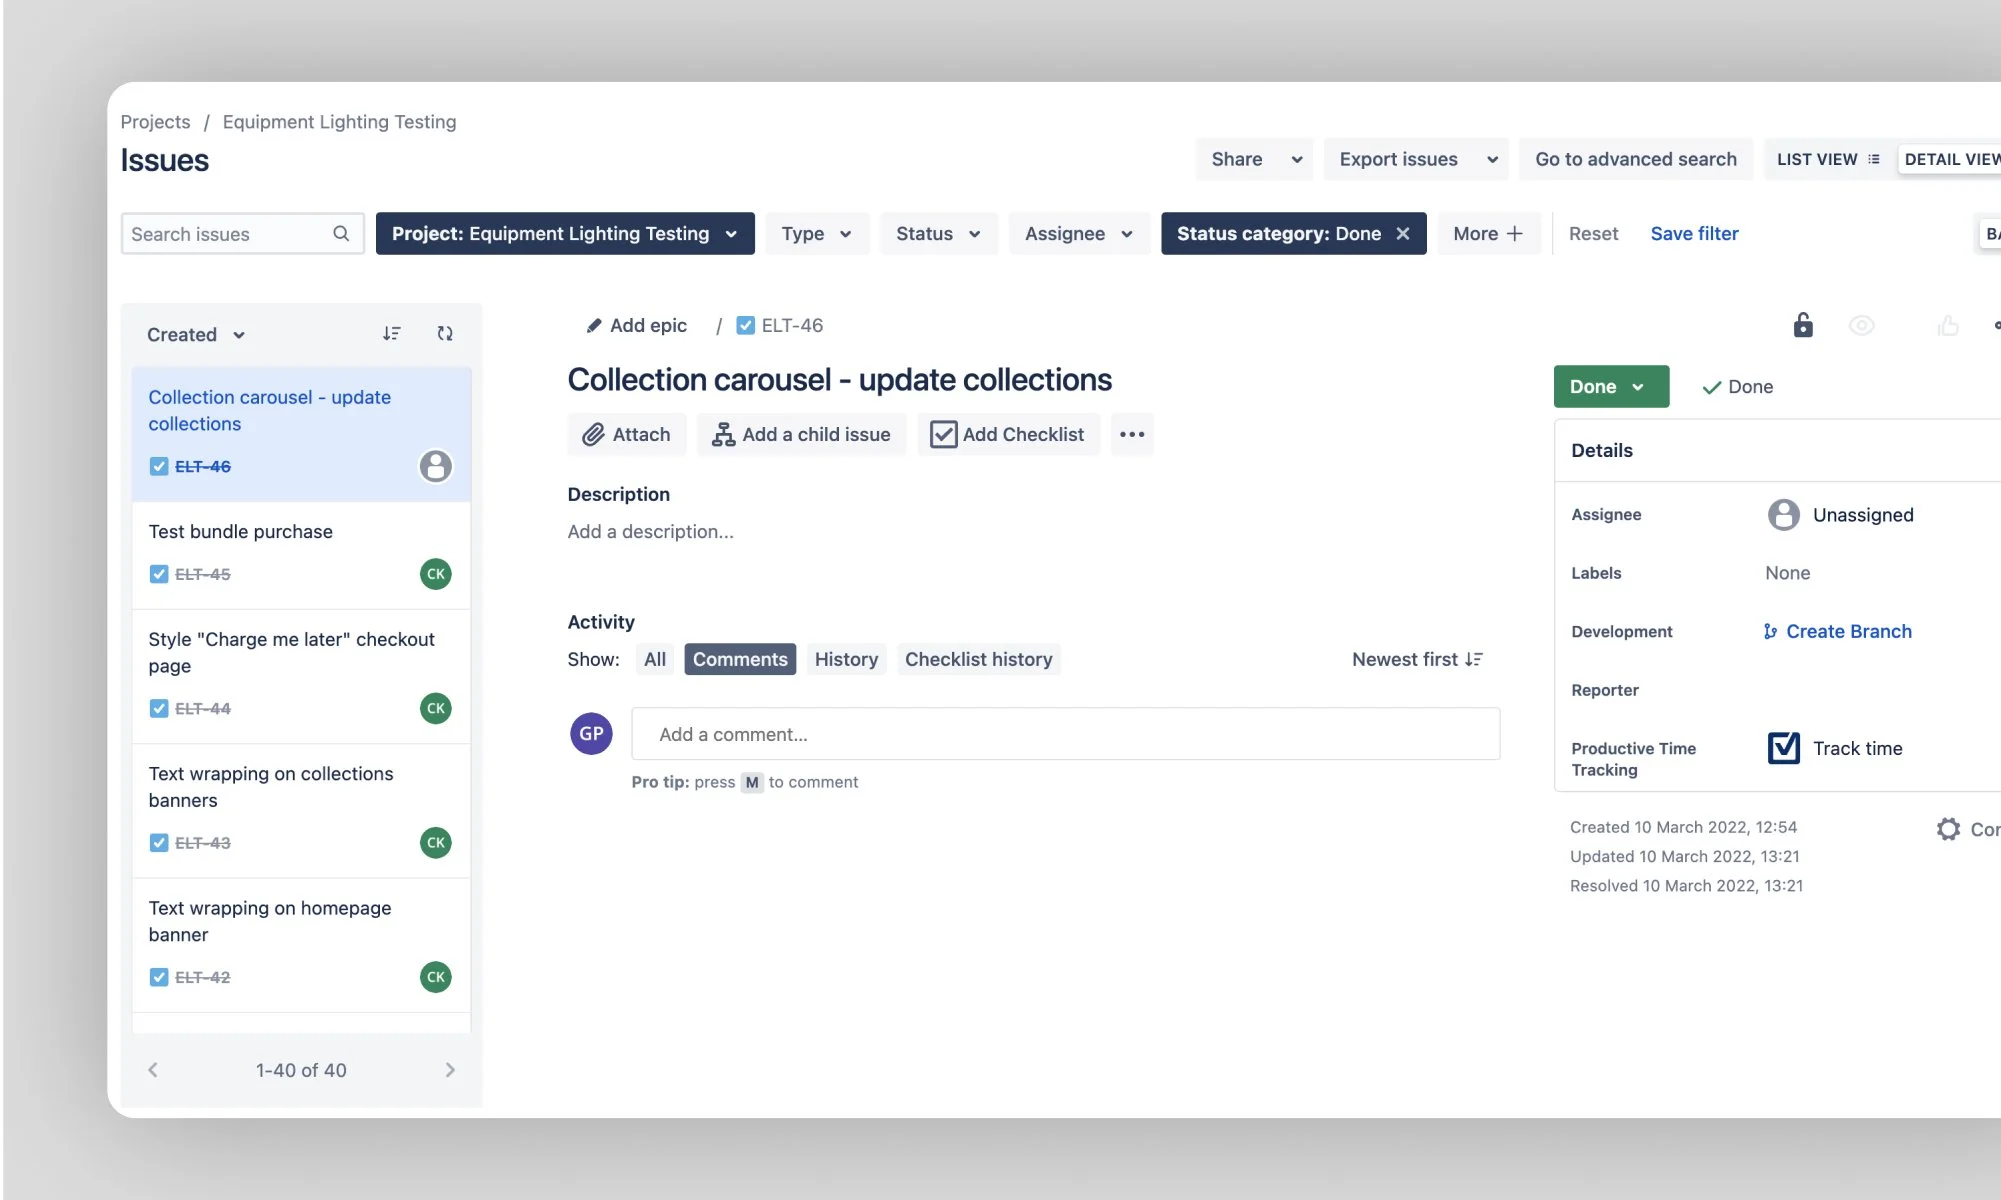
Task: Refresh the issue list with the refresh icon
Action: coord(445,333)
